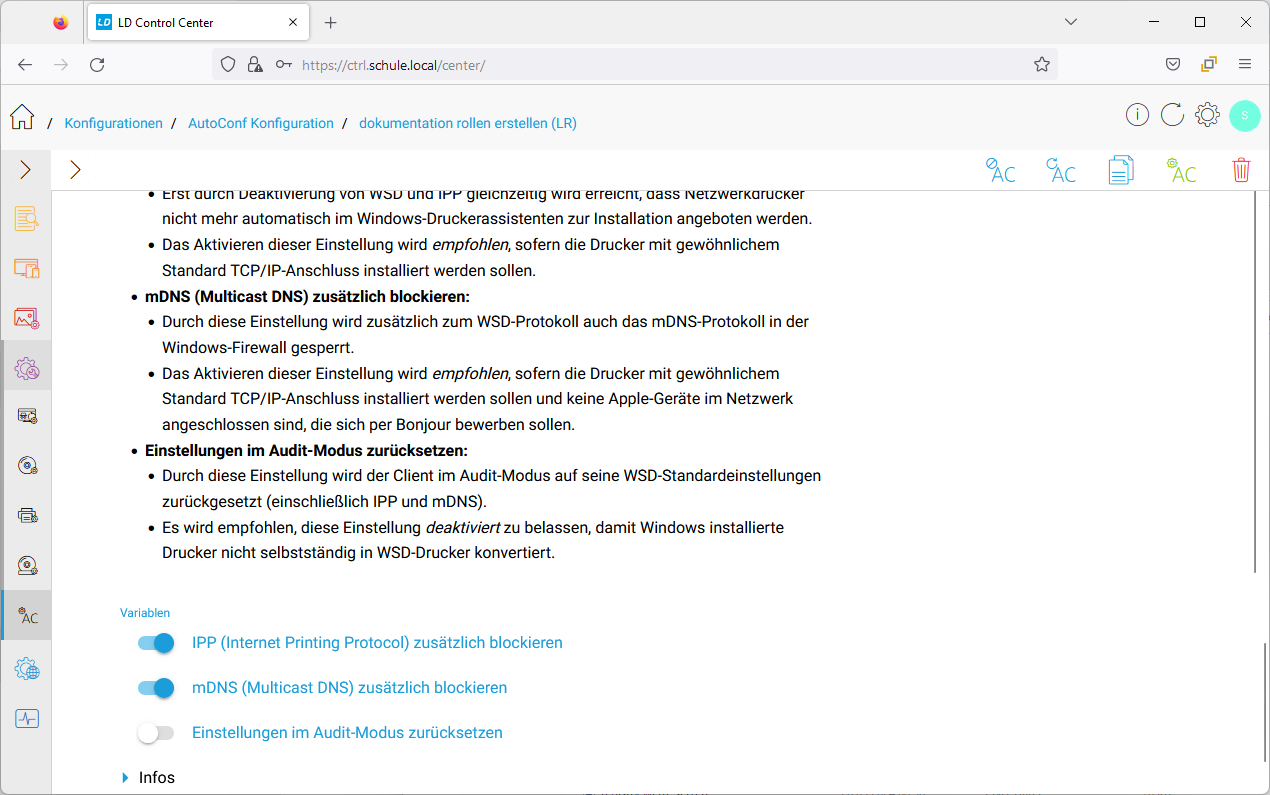Open the sidebar document search icon
This screenshot has height=795, width=1270.
[x=27, y=218]
